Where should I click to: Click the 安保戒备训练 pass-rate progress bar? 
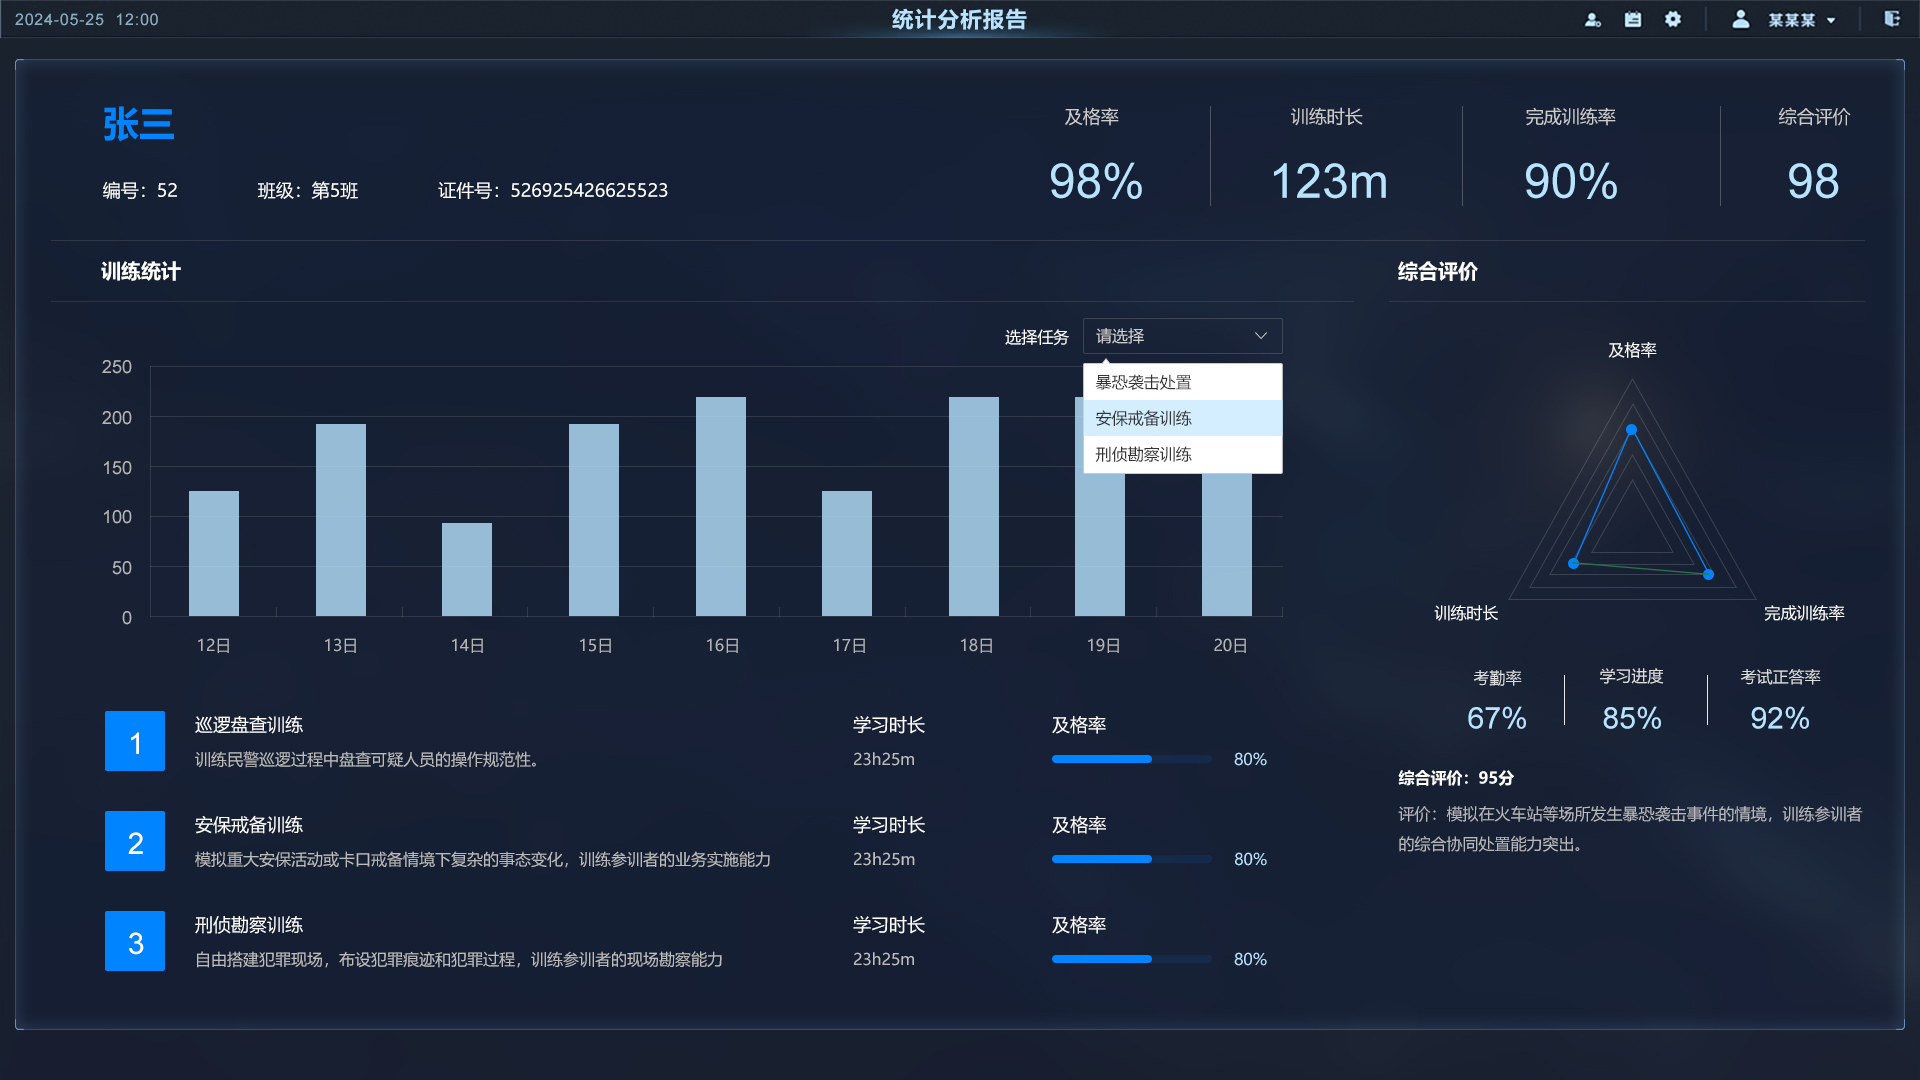[1130, 859]
